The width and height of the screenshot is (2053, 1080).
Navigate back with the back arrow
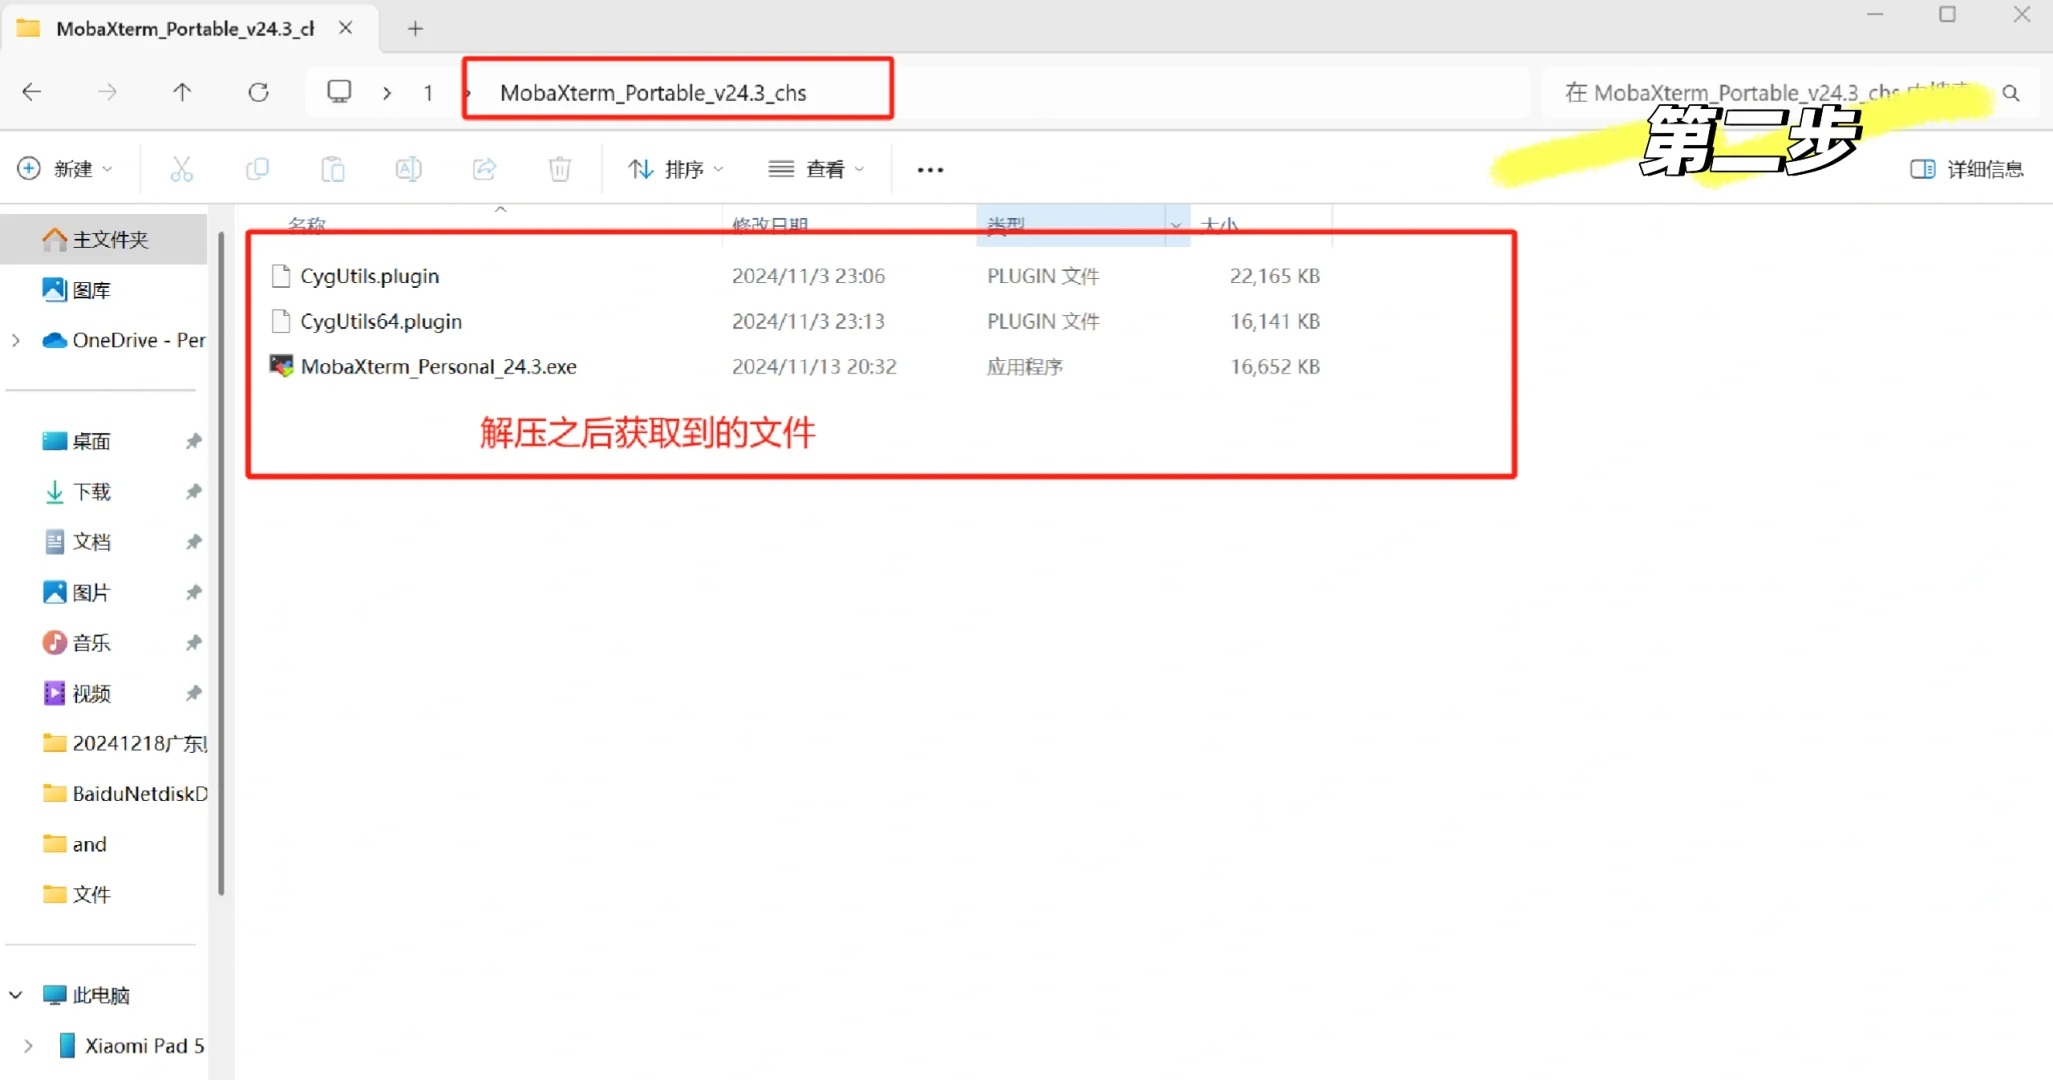[x=31, y=92]
